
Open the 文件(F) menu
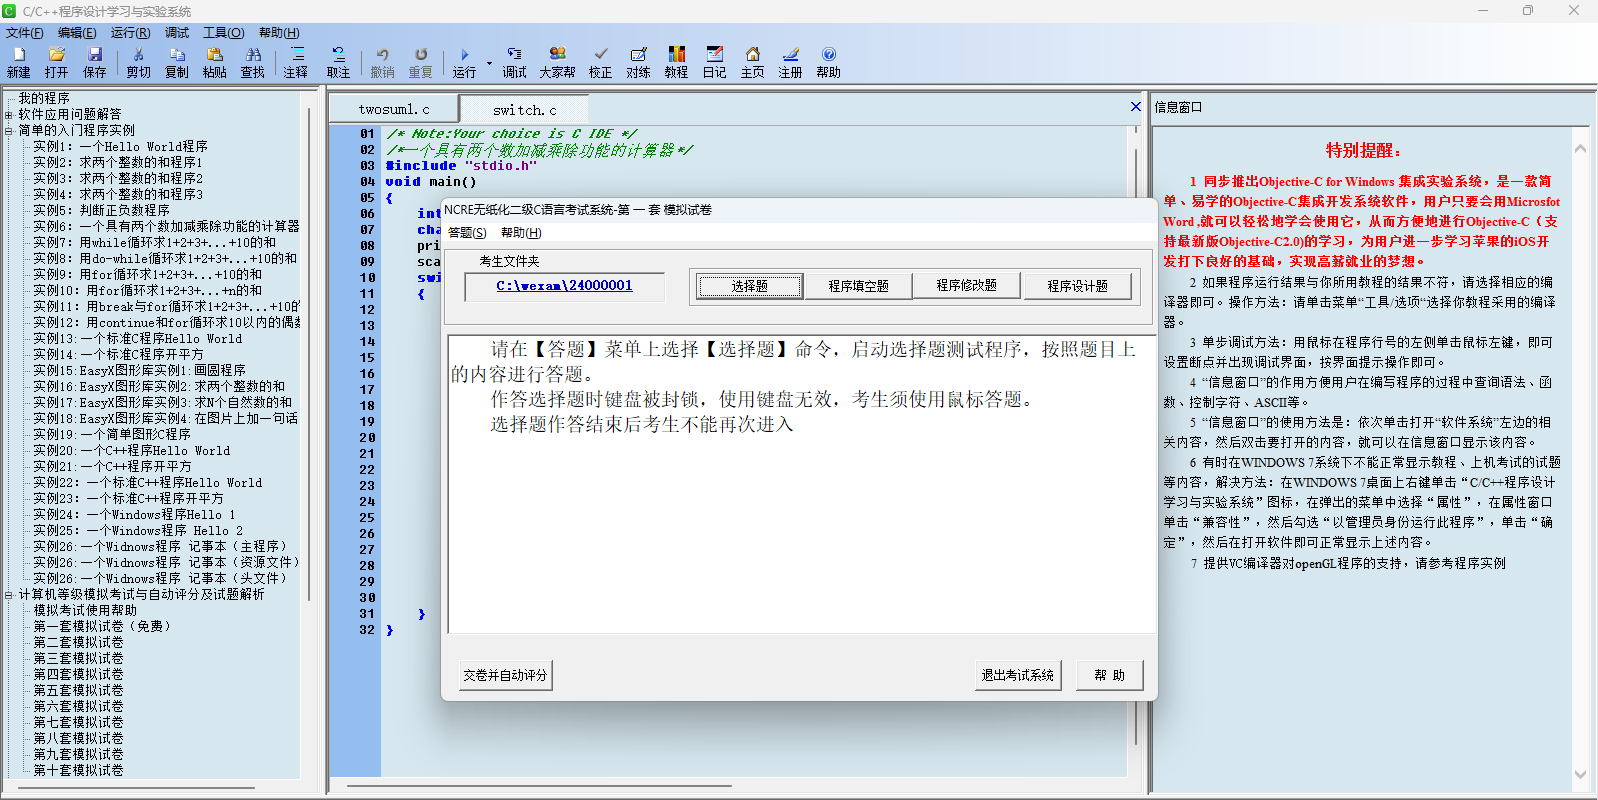click(x=25, y=33)
